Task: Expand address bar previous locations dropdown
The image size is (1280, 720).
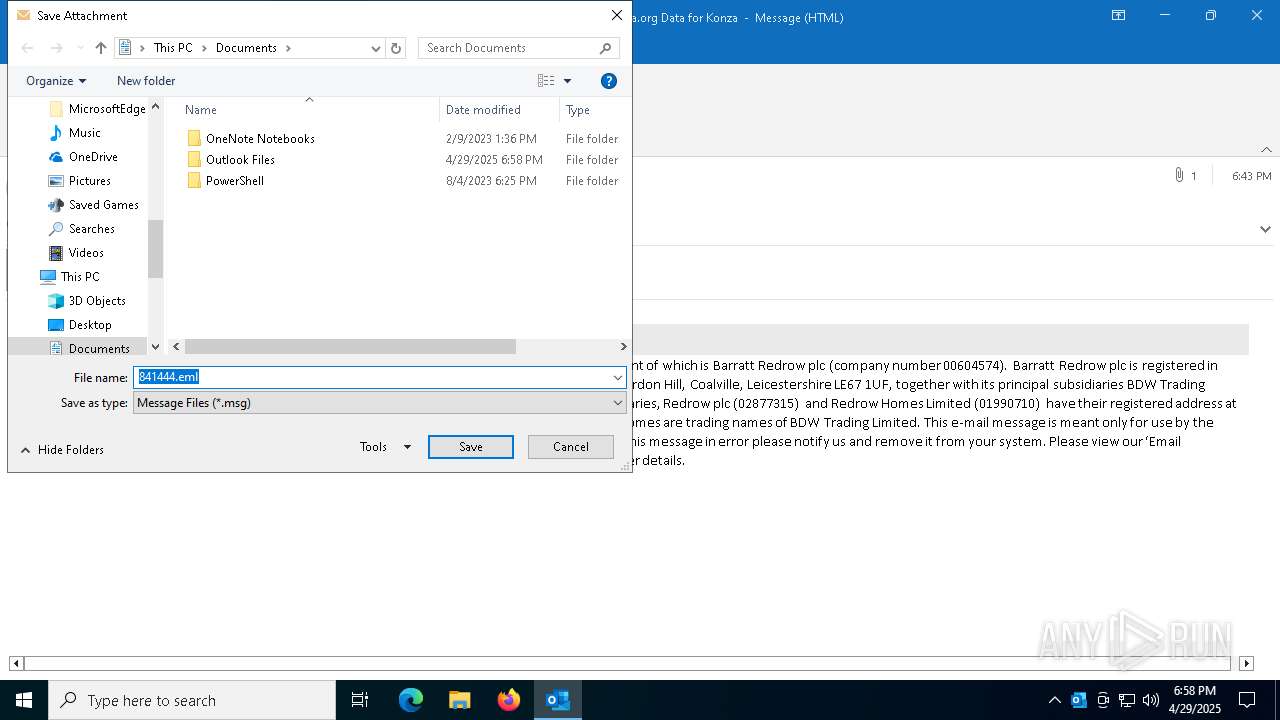Action: (376, 48)
